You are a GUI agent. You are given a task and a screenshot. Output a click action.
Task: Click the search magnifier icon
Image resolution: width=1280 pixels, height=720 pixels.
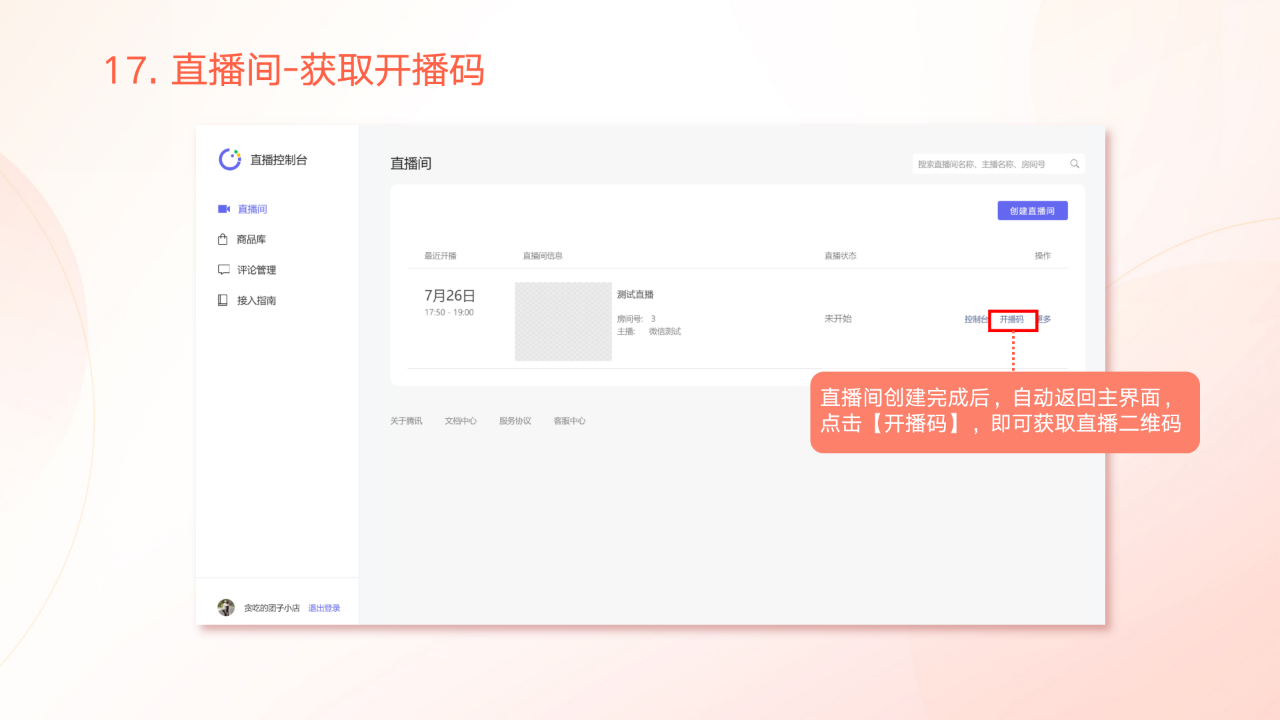tap(1075, 164)
